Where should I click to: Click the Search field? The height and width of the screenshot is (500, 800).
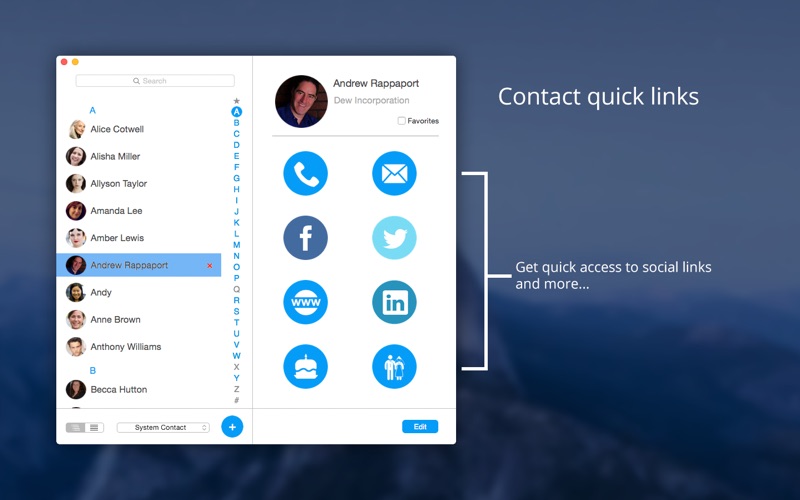pyautogui.click(x=155, y=81)
